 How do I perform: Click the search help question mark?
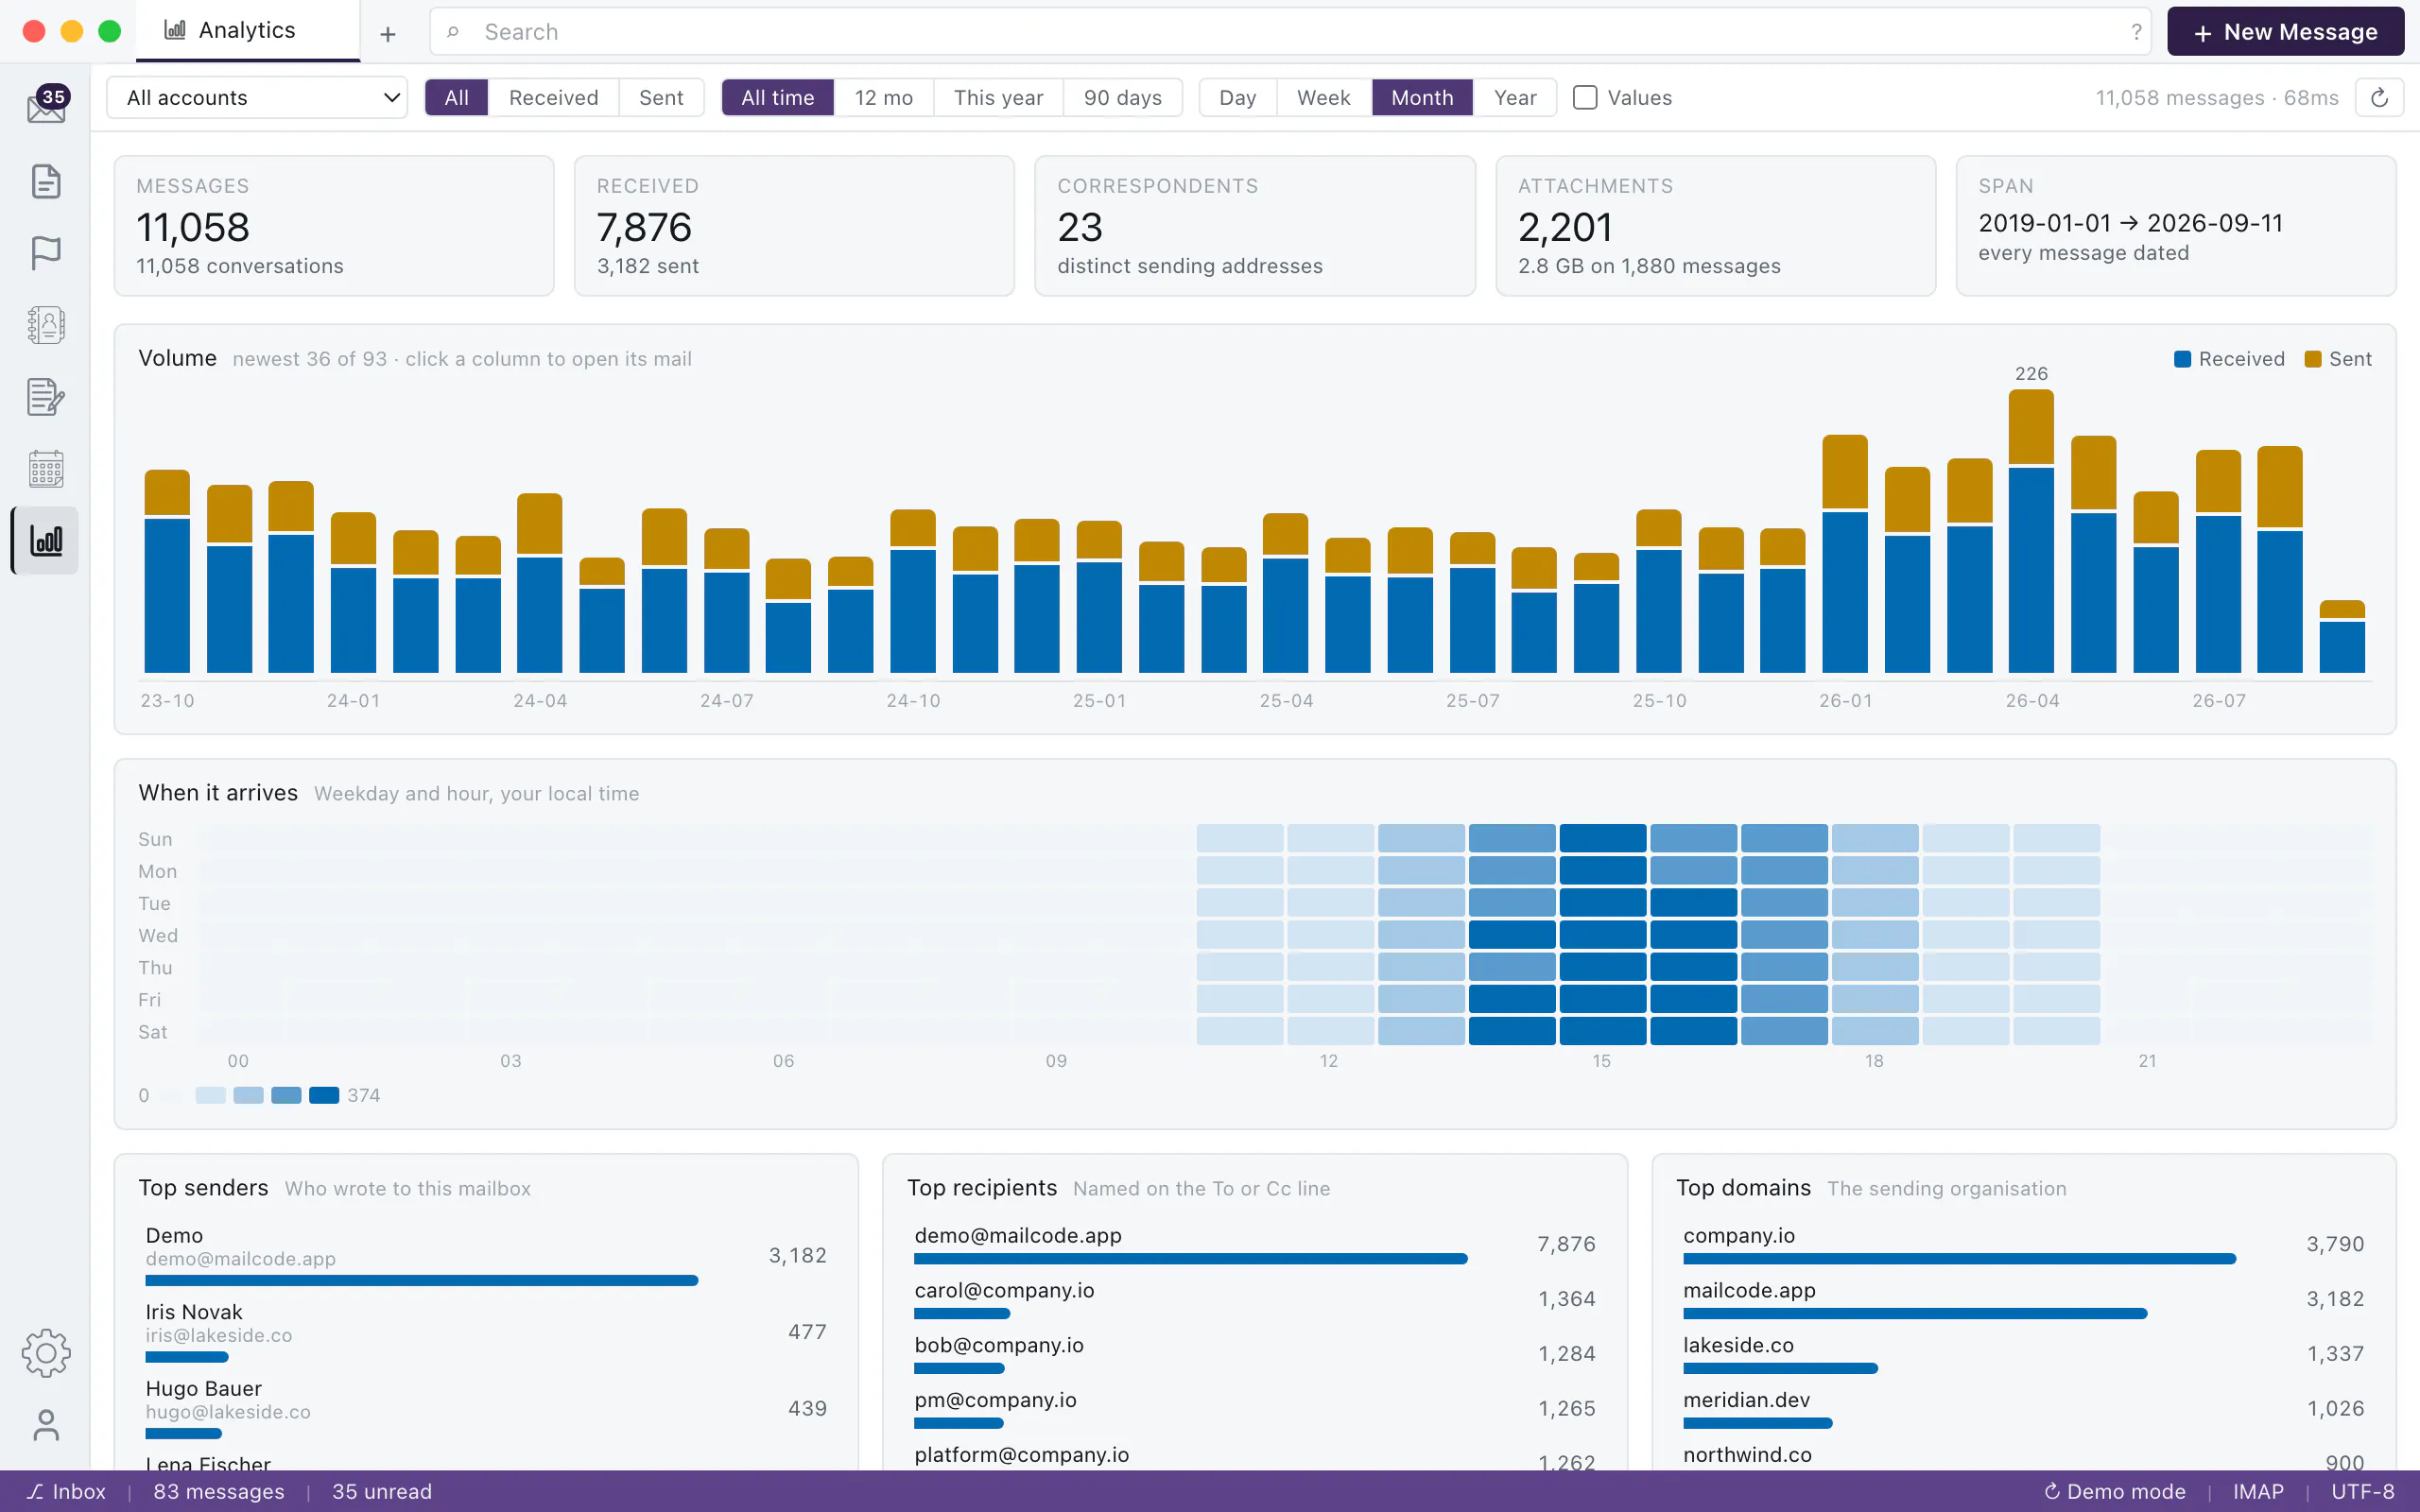pyautogui.click(x=2136, y=32)
